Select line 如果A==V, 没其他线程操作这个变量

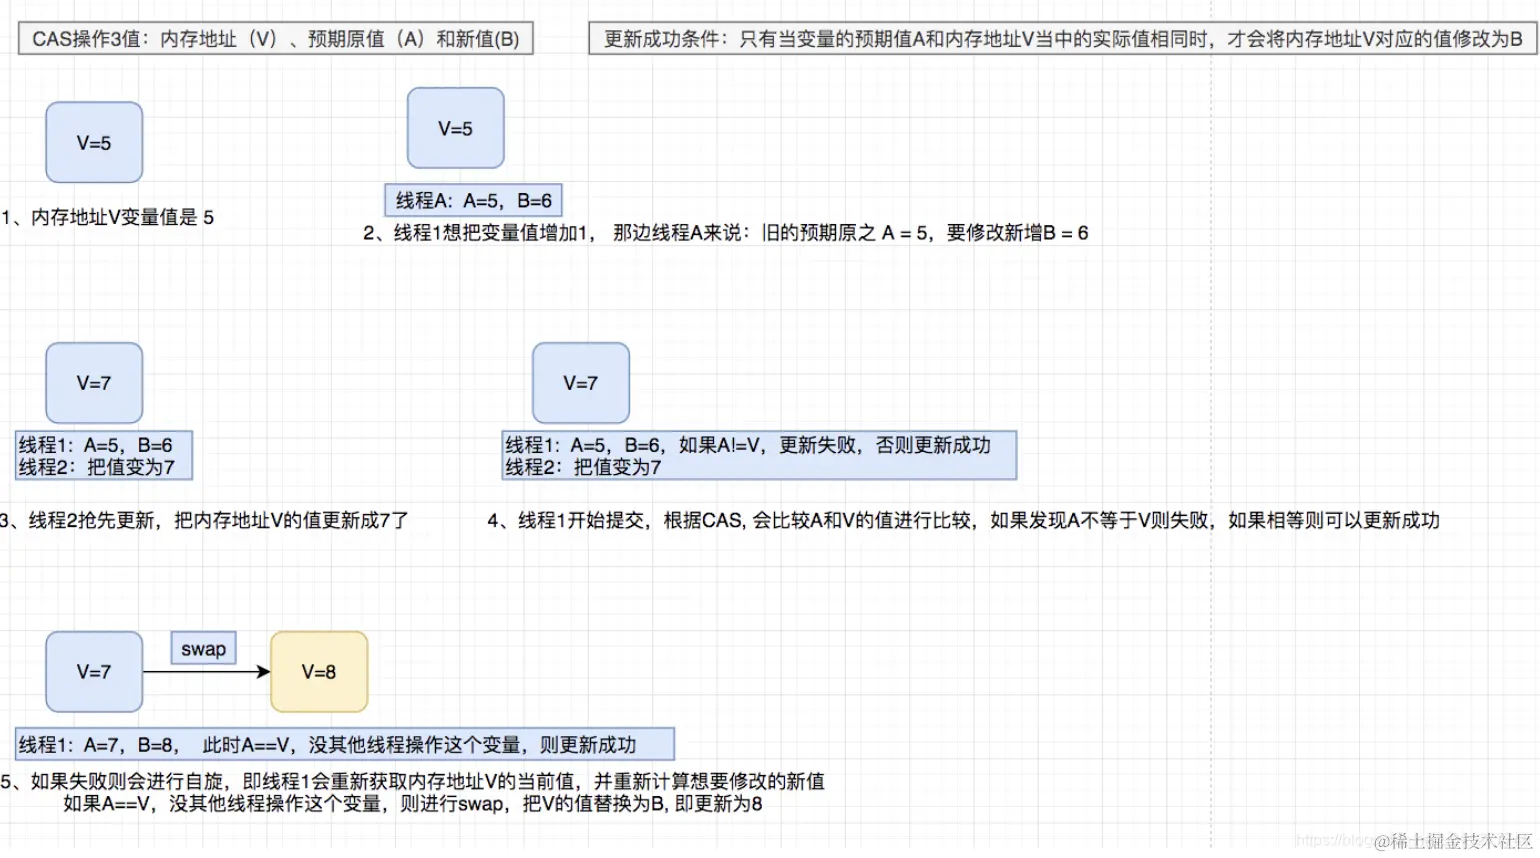click(412, 804)
